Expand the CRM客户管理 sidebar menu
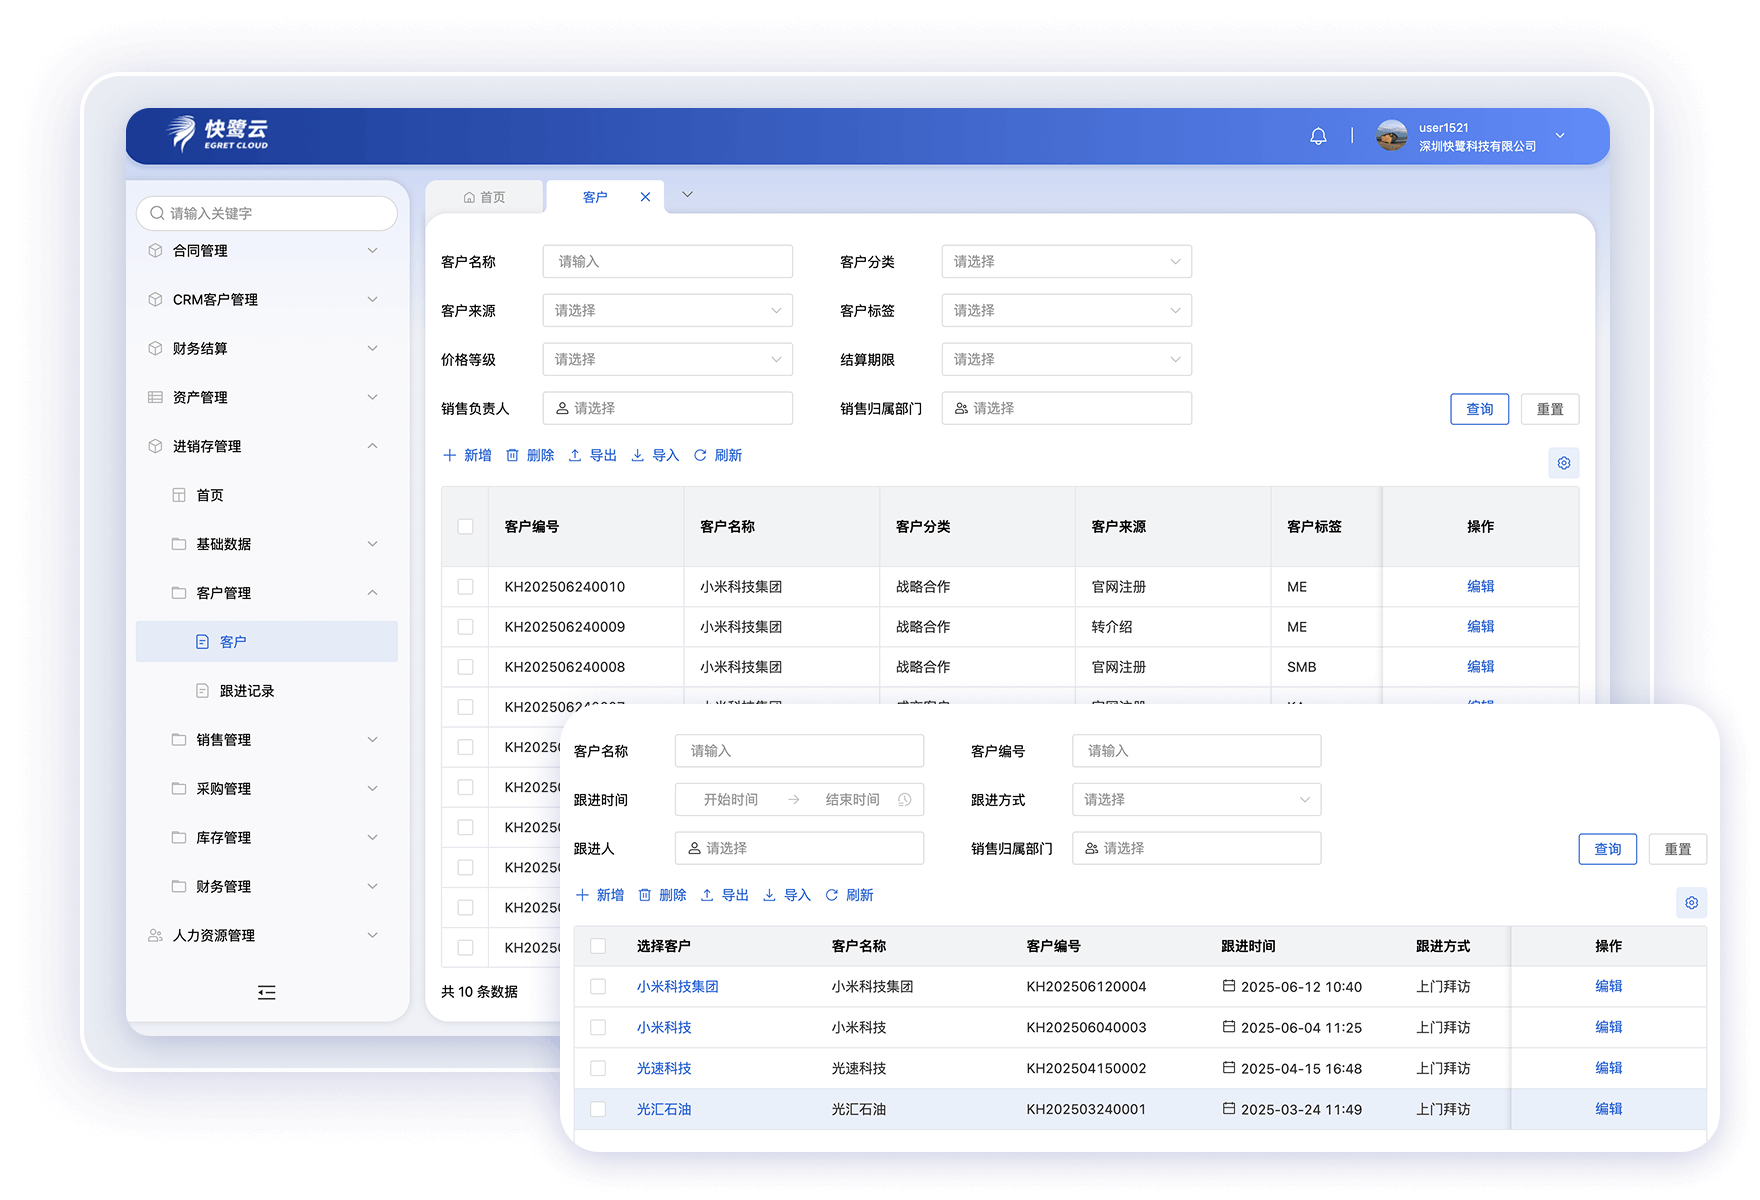This screenshot has width=1760, height=1200. click(x=262, y=300)
